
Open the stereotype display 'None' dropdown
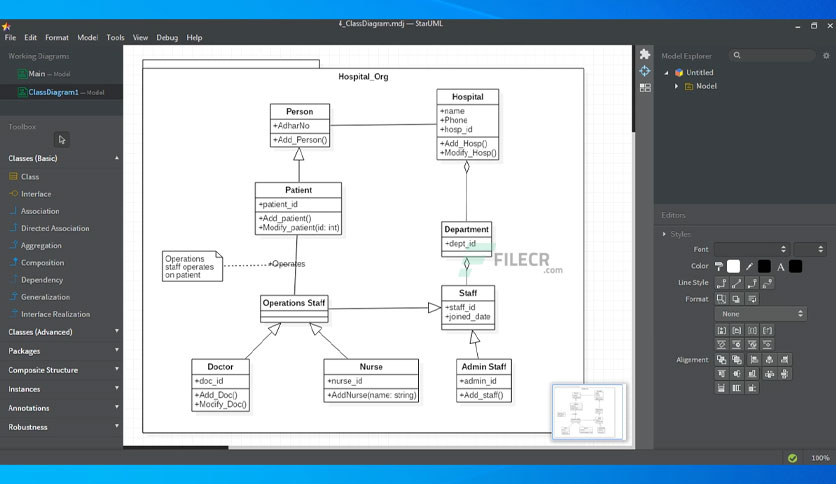(760, 314)
